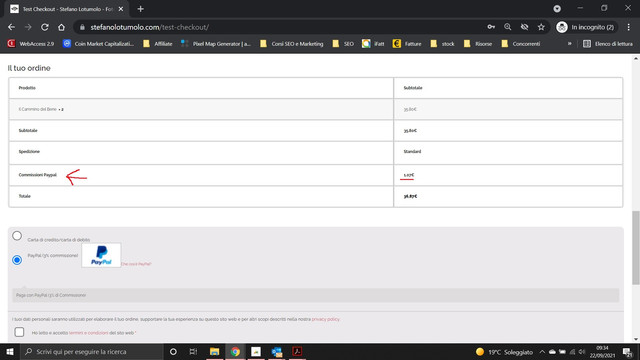Open the Corsi SEO e Marketing folder
The image size is (640, 360).
coord(291,44)
